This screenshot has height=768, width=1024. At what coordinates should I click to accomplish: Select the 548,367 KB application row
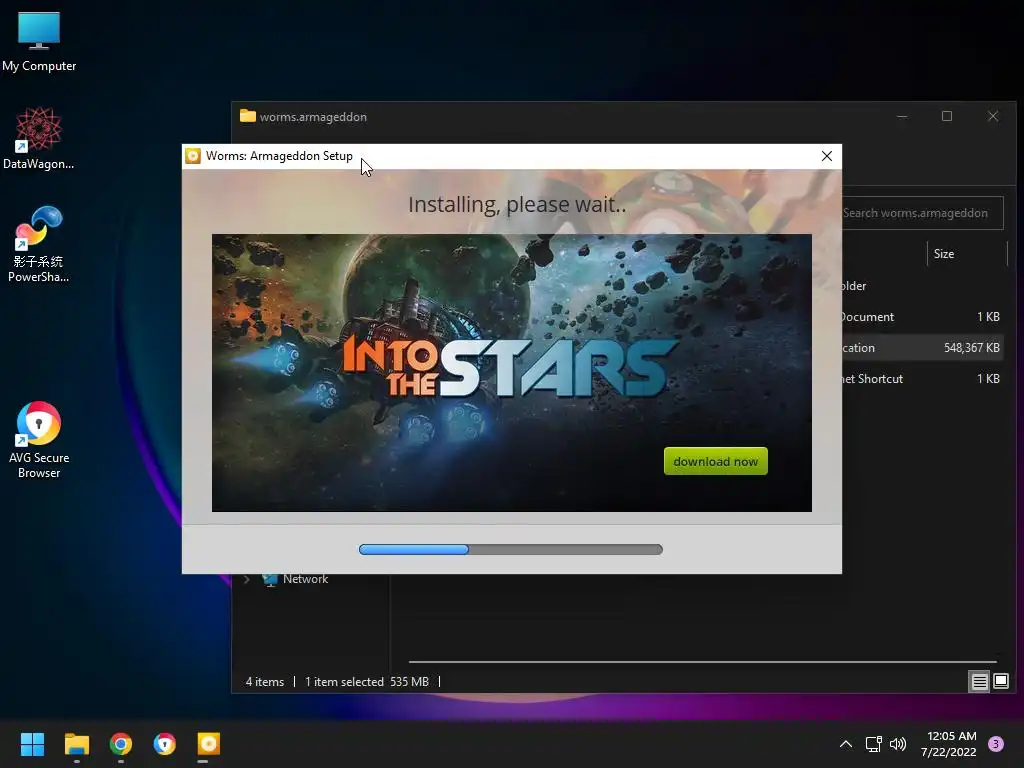922,348
